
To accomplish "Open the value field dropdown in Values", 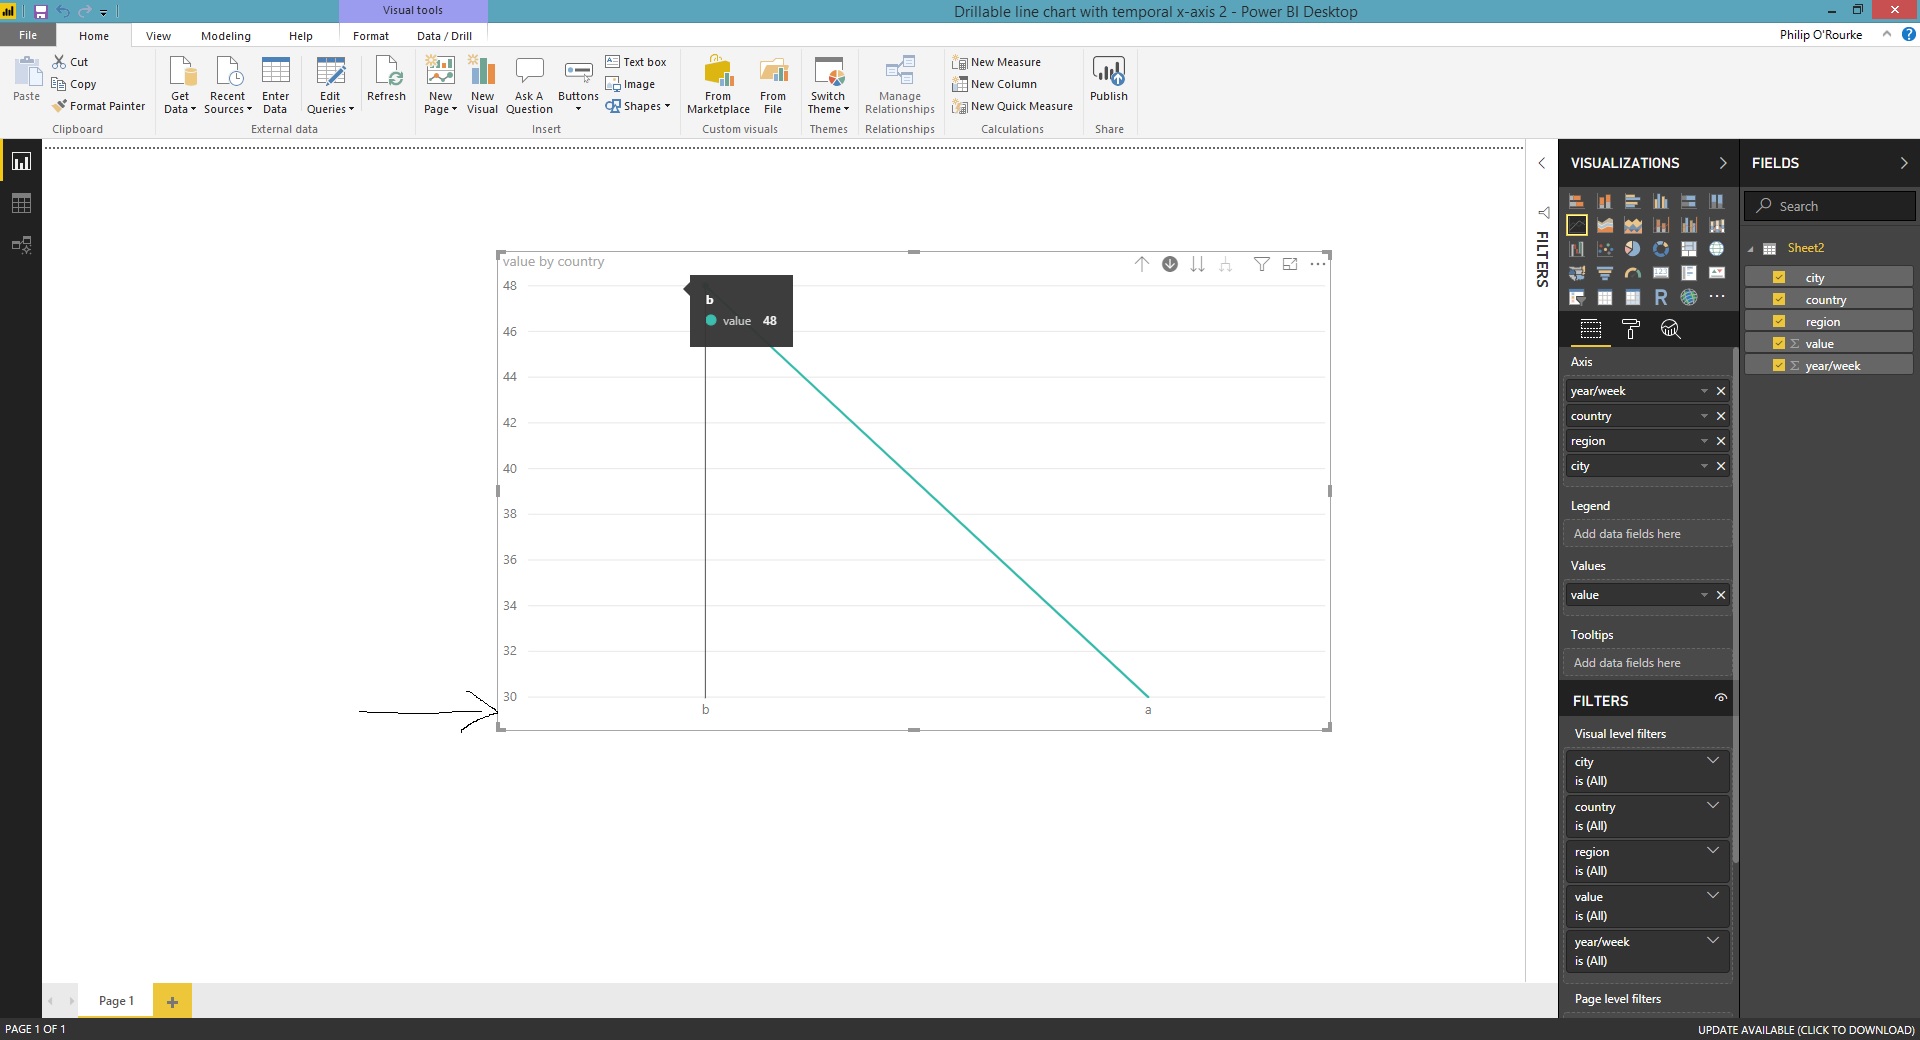I will [1704, 595].
